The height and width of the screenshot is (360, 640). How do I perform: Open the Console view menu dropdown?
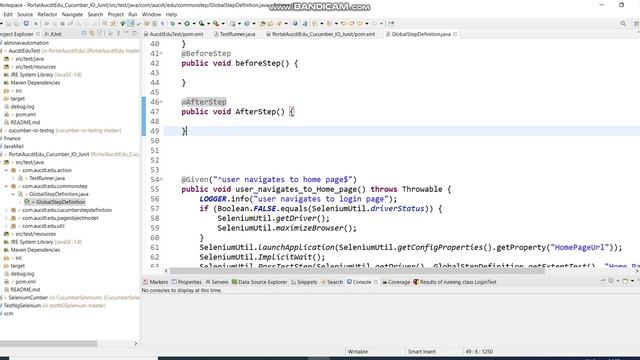tap(632, 281)
